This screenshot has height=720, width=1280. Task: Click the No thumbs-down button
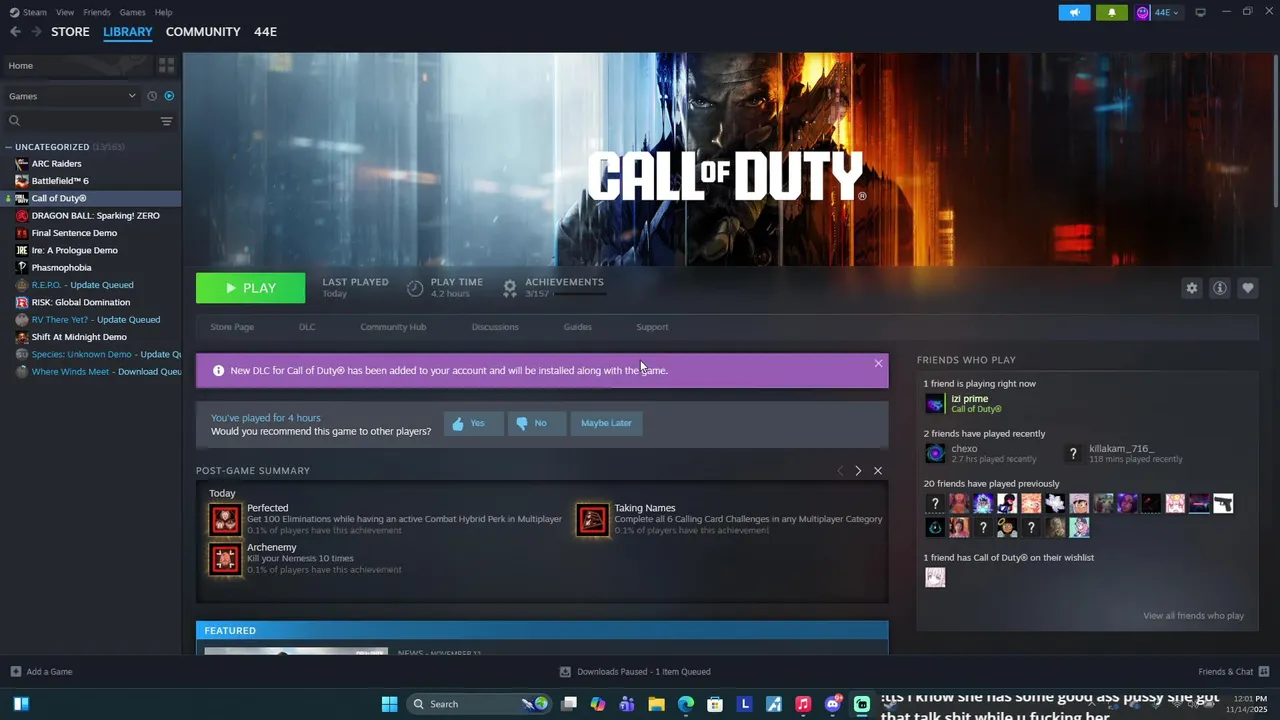click(x=536, y=423)
